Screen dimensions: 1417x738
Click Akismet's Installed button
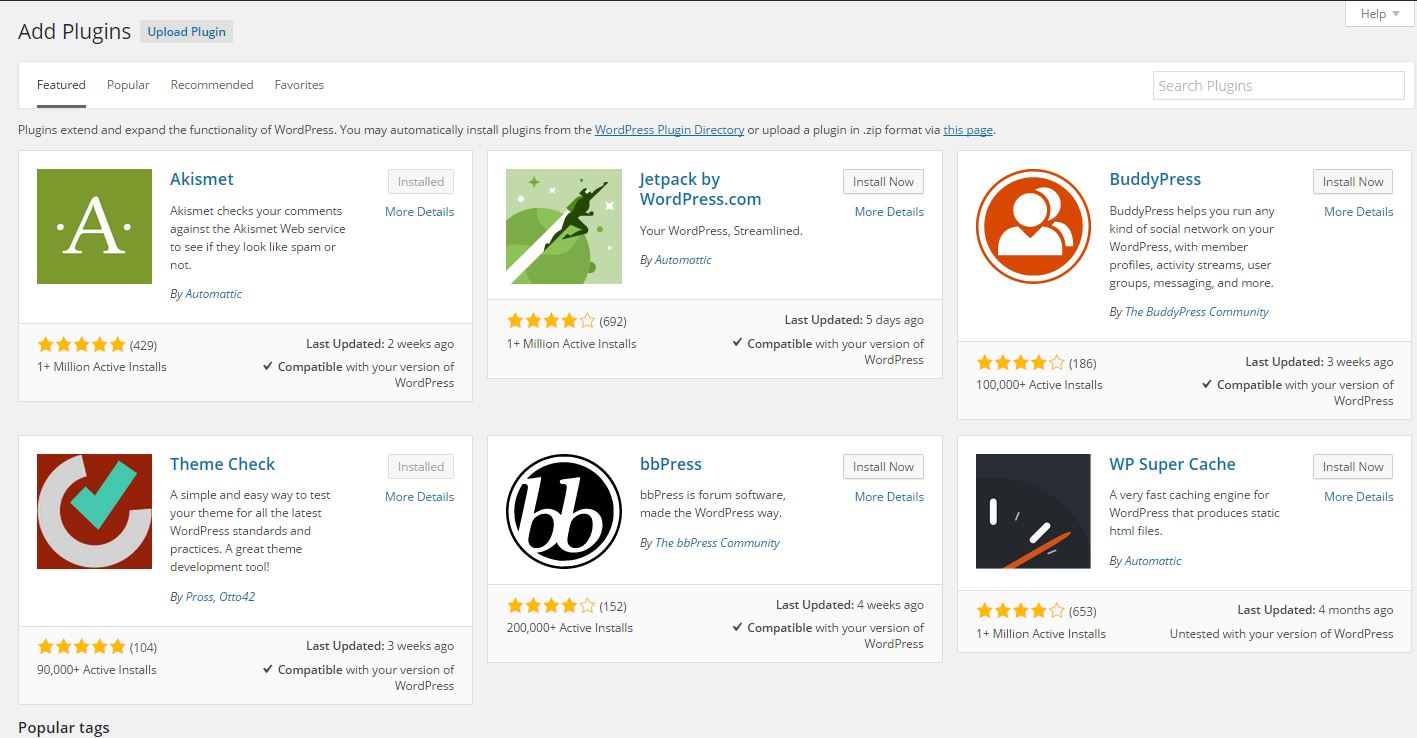[421, 182]
